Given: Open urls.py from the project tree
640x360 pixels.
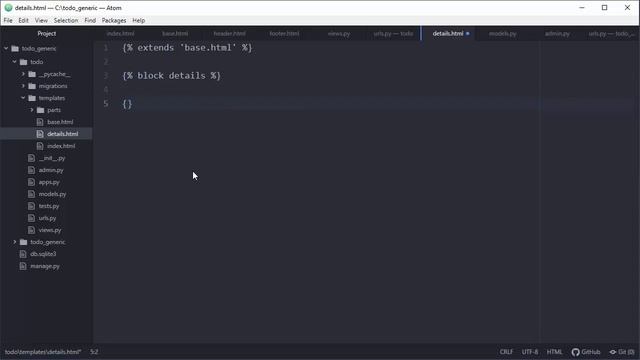Looking at the screenshot, I should (47, 218).
